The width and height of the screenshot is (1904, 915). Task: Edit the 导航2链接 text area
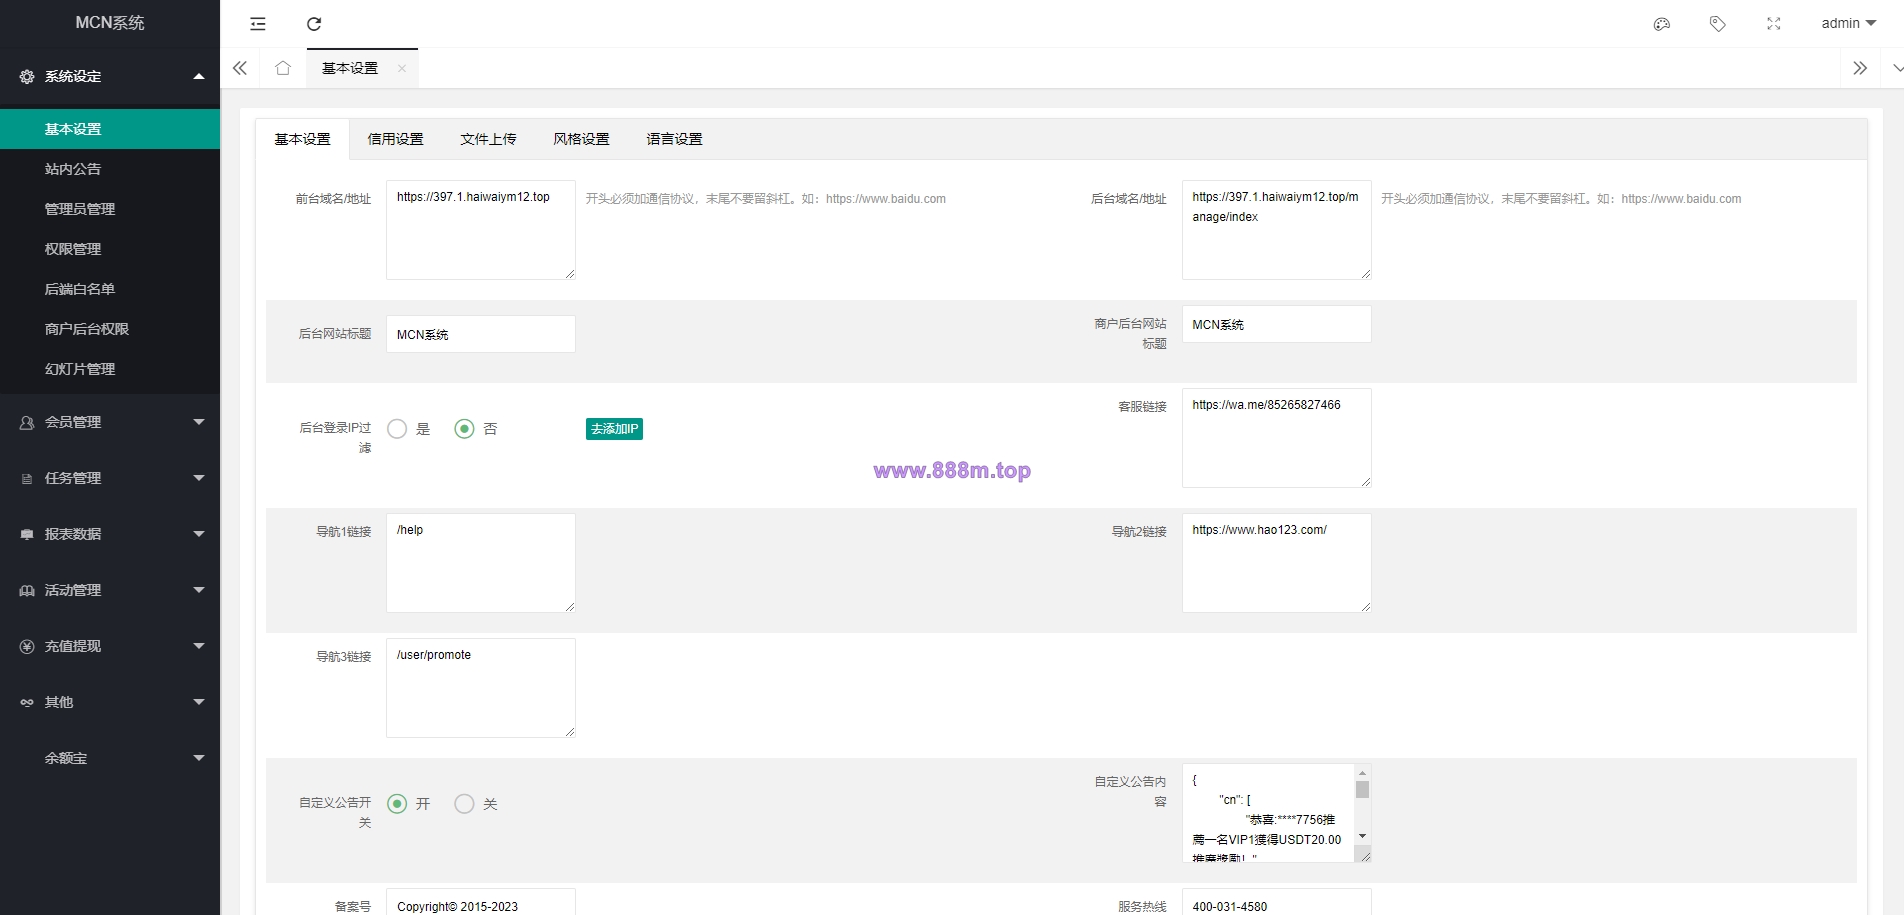[1277, 563]
